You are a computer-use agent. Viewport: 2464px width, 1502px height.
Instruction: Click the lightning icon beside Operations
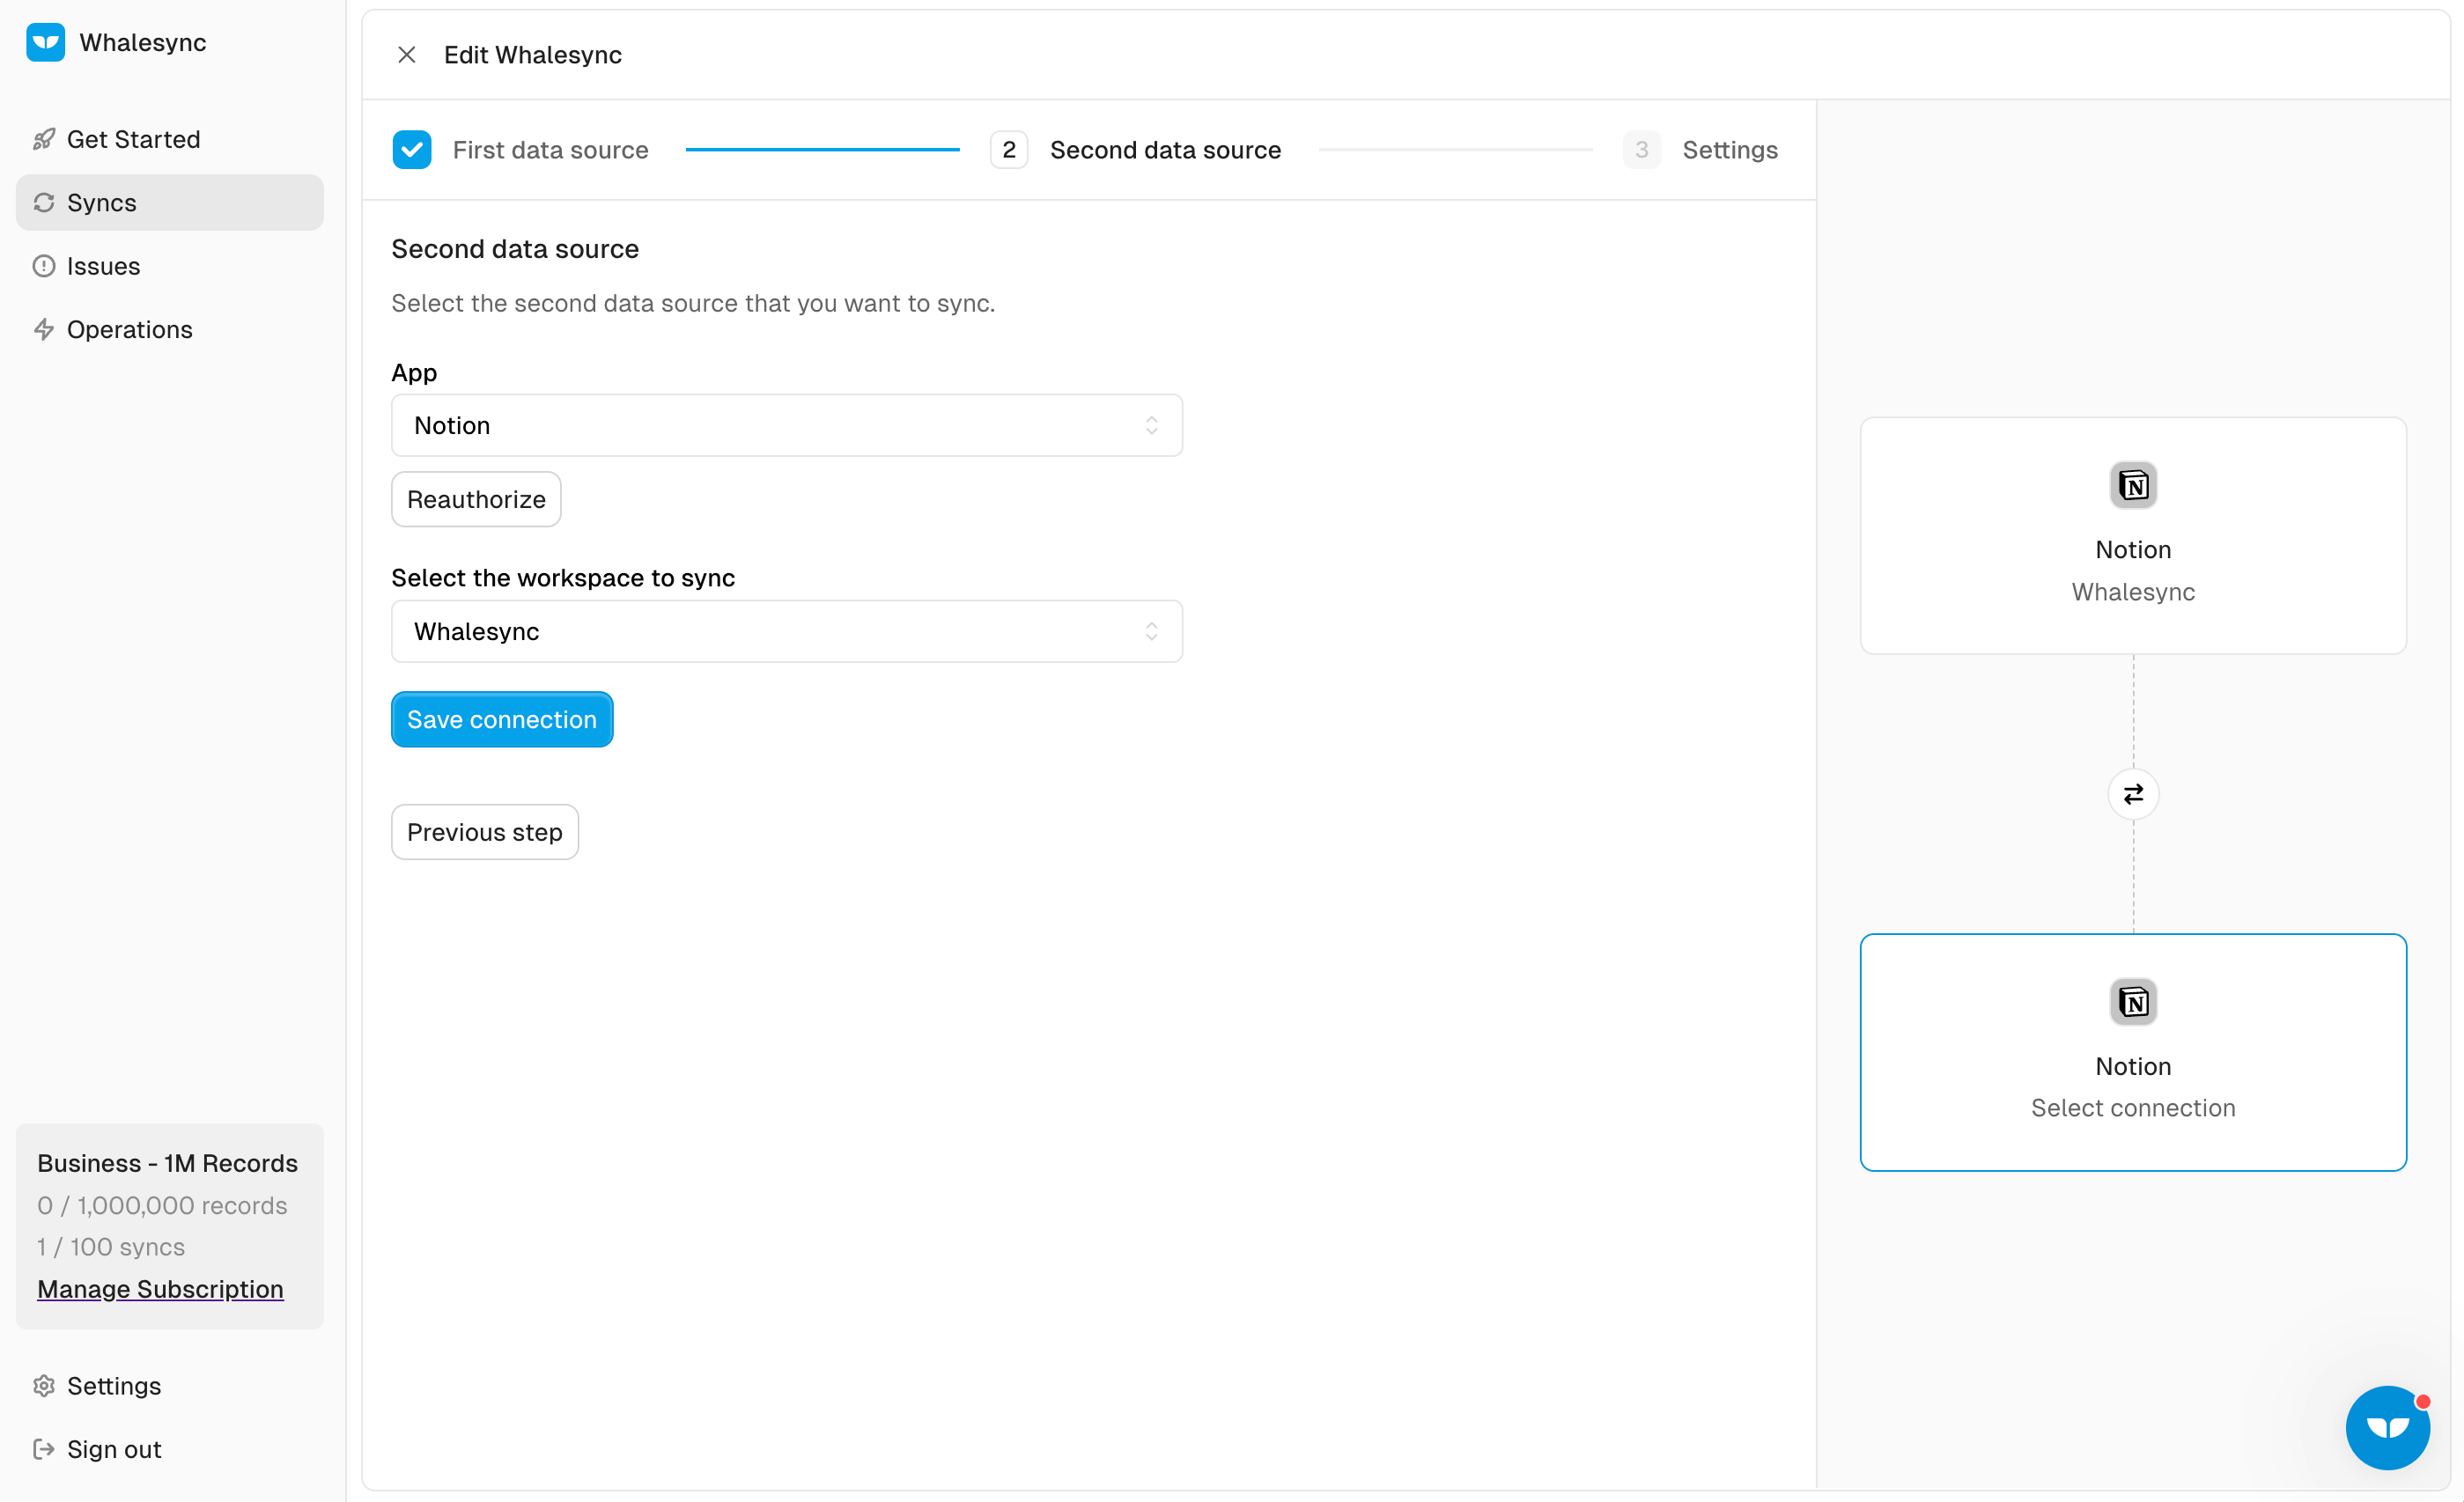(44, 329)
